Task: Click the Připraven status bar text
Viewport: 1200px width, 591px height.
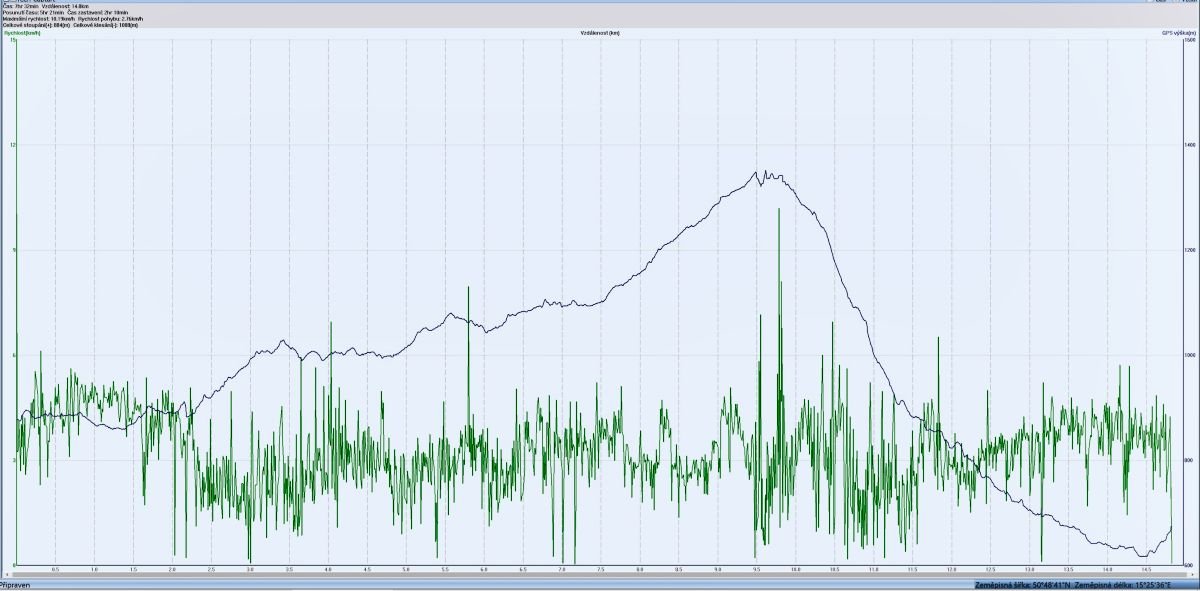Action: pyautogui.click(x=16, y=584)
